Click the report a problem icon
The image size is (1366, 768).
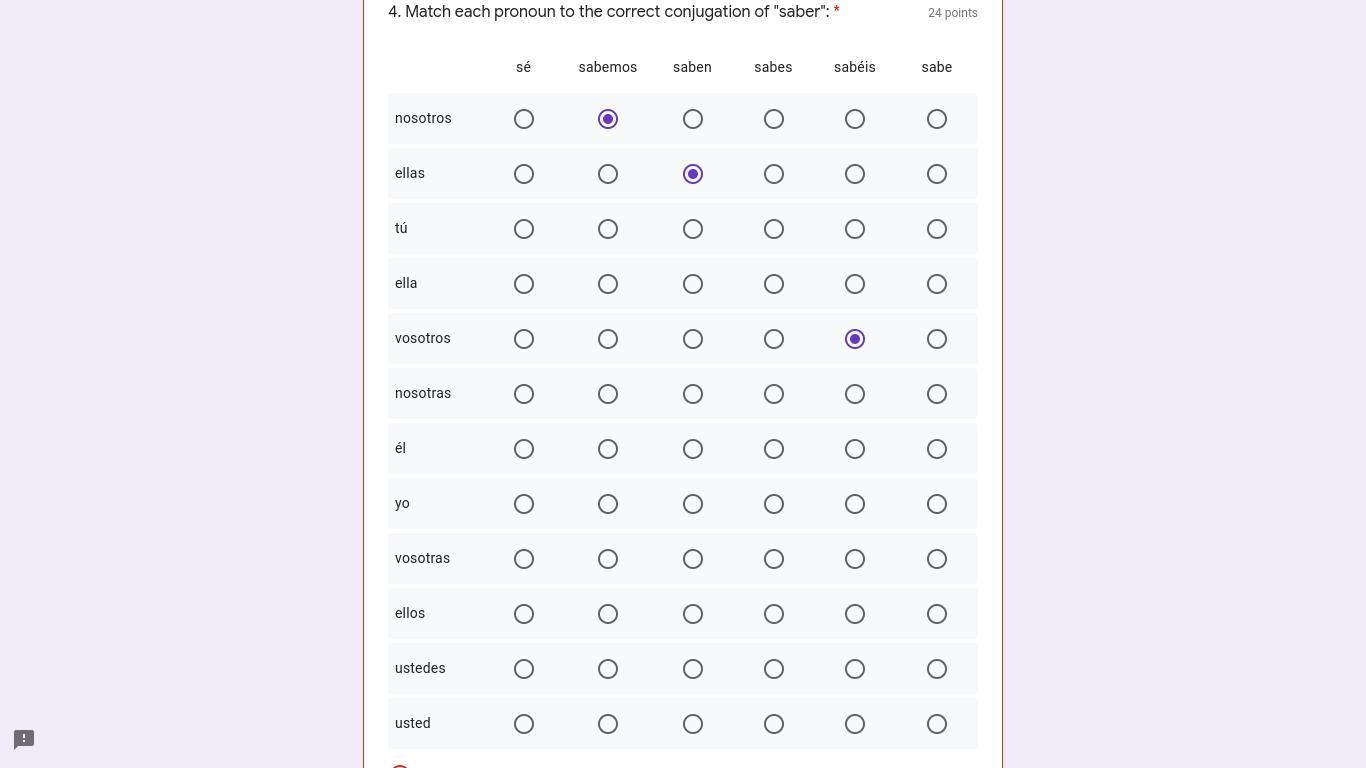pos(24,740)
